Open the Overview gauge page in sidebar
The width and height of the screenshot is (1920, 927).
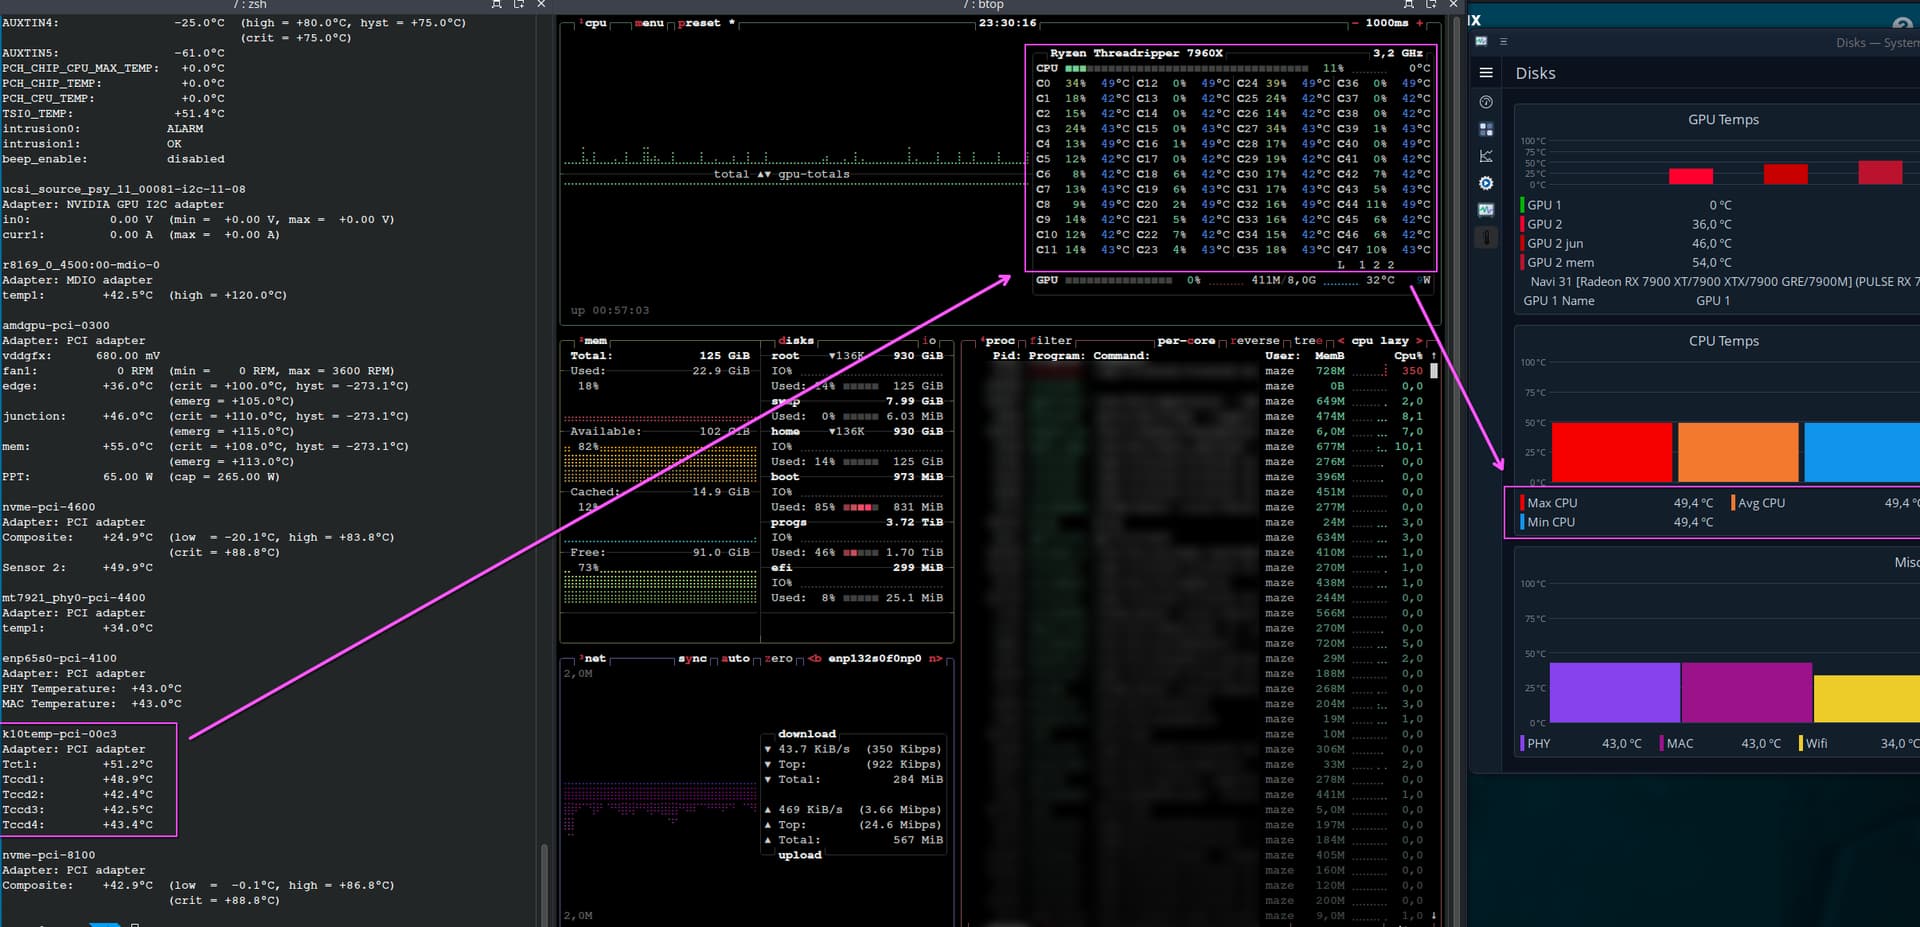click(1486, 102)
